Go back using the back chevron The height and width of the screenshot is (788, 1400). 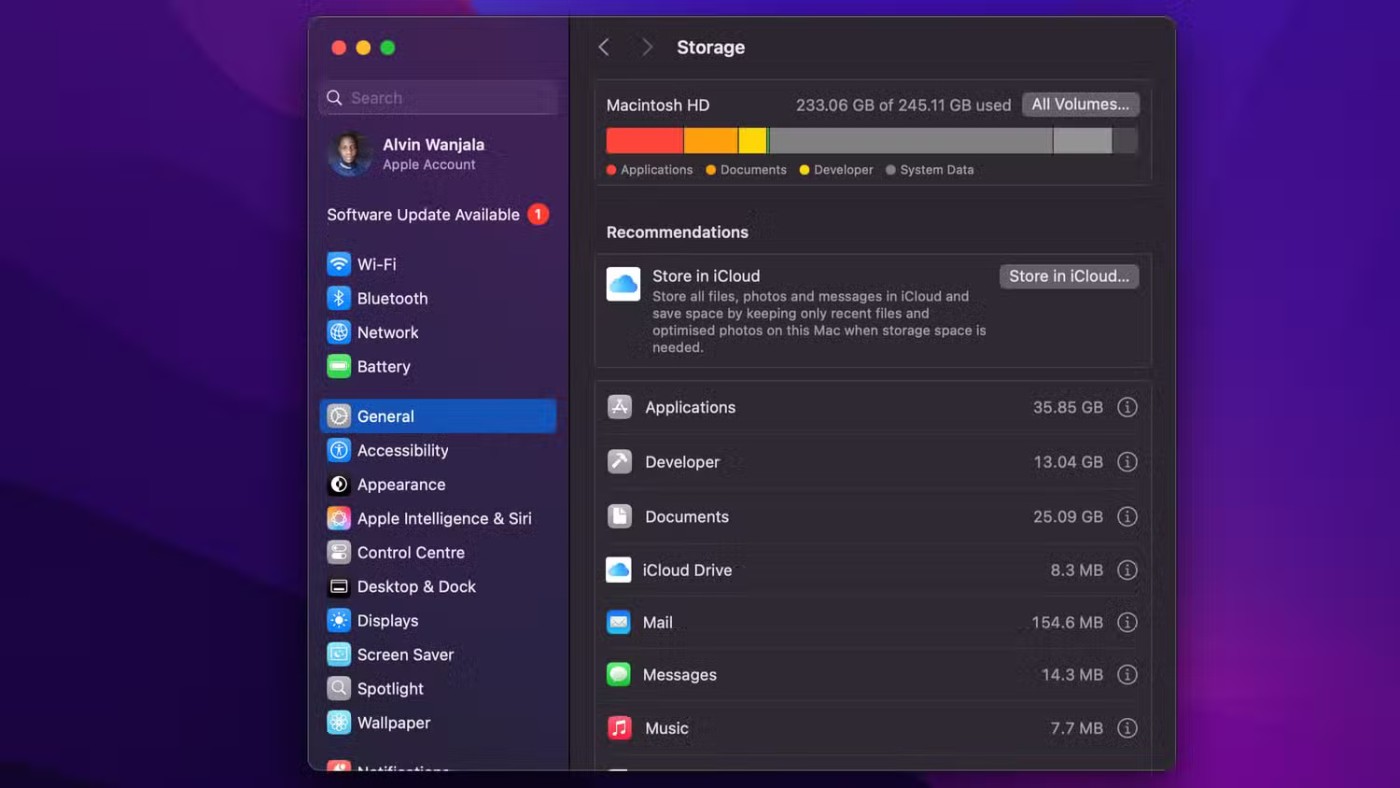[x=604, y=47]
